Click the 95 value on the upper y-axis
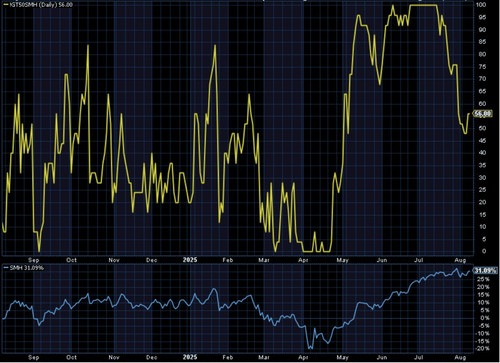 [x=482, y=17]
